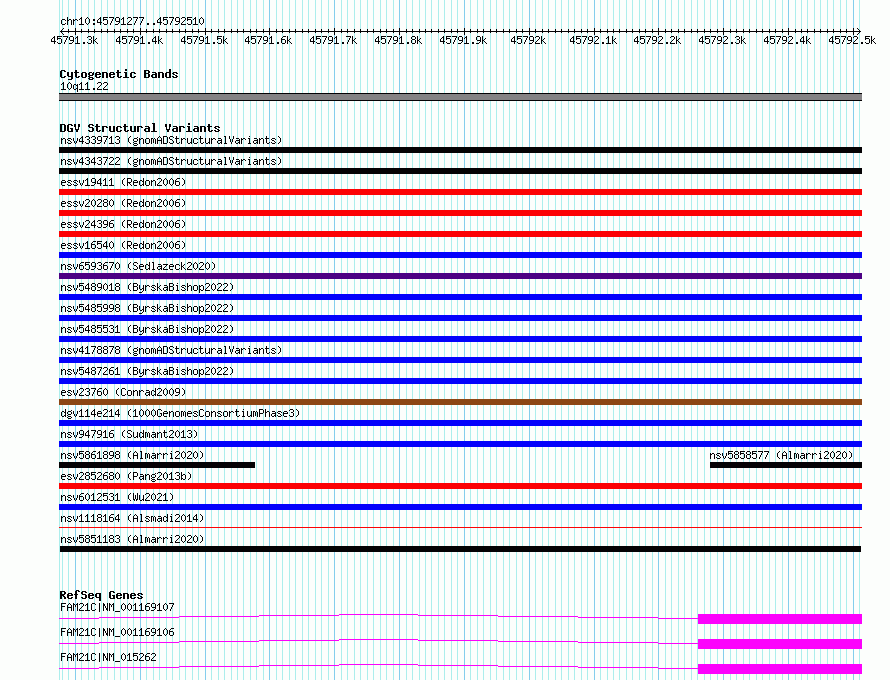Click the 45791.3k ruler tick label
The width and height of the screenshot is (890, 680).
pyautogui.click(x=74, y=40)
